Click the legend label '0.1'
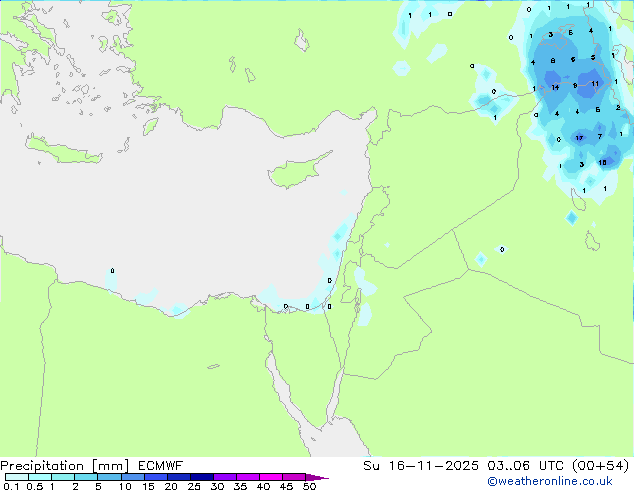Viewport: 634px width, 490px height. point(11,486)
